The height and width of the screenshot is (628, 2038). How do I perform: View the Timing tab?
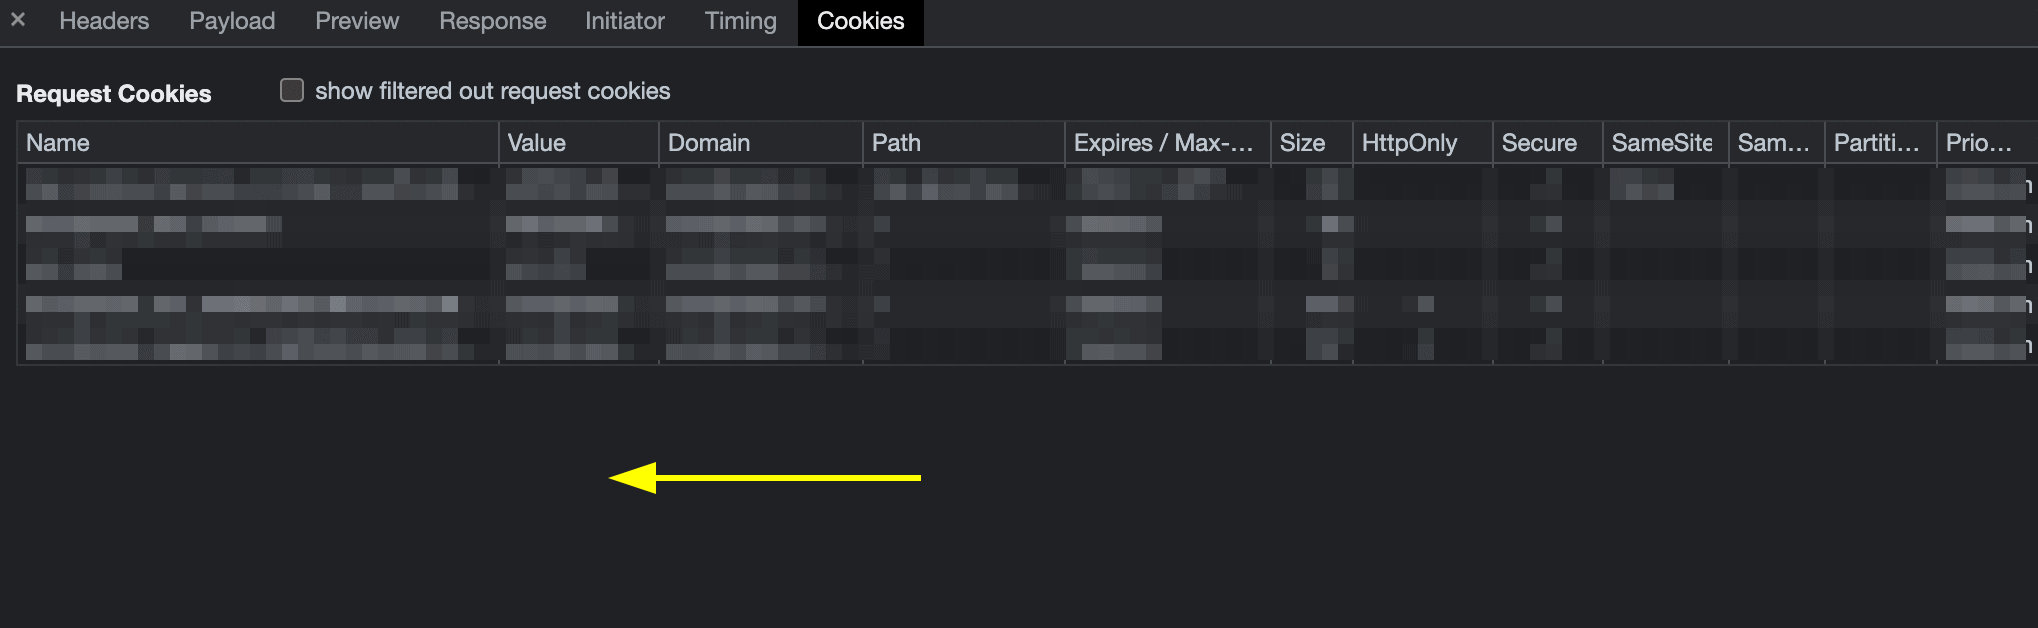click(x=740, y=21)
